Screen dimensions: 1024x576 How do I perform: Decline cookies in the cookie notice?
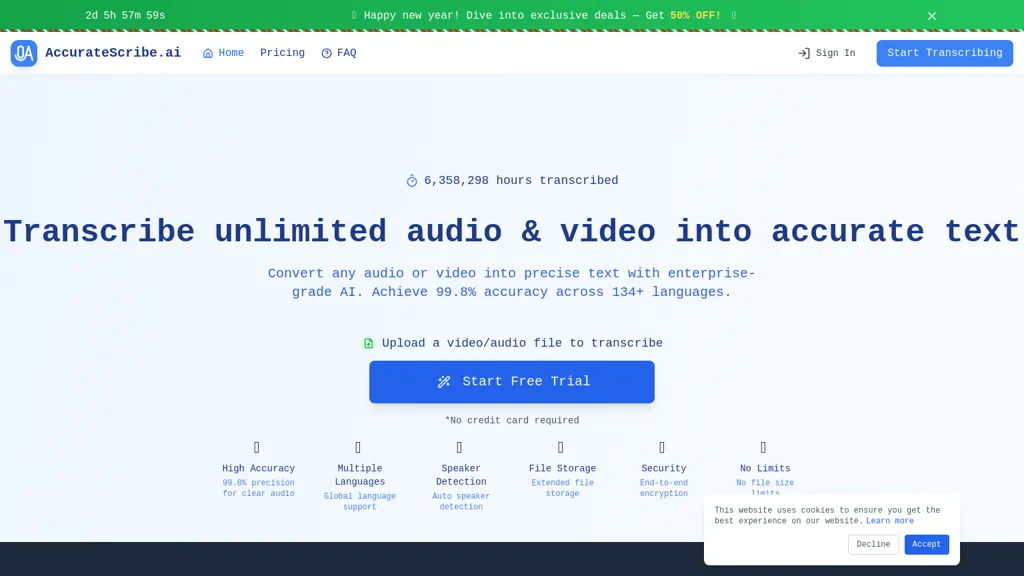873,544
